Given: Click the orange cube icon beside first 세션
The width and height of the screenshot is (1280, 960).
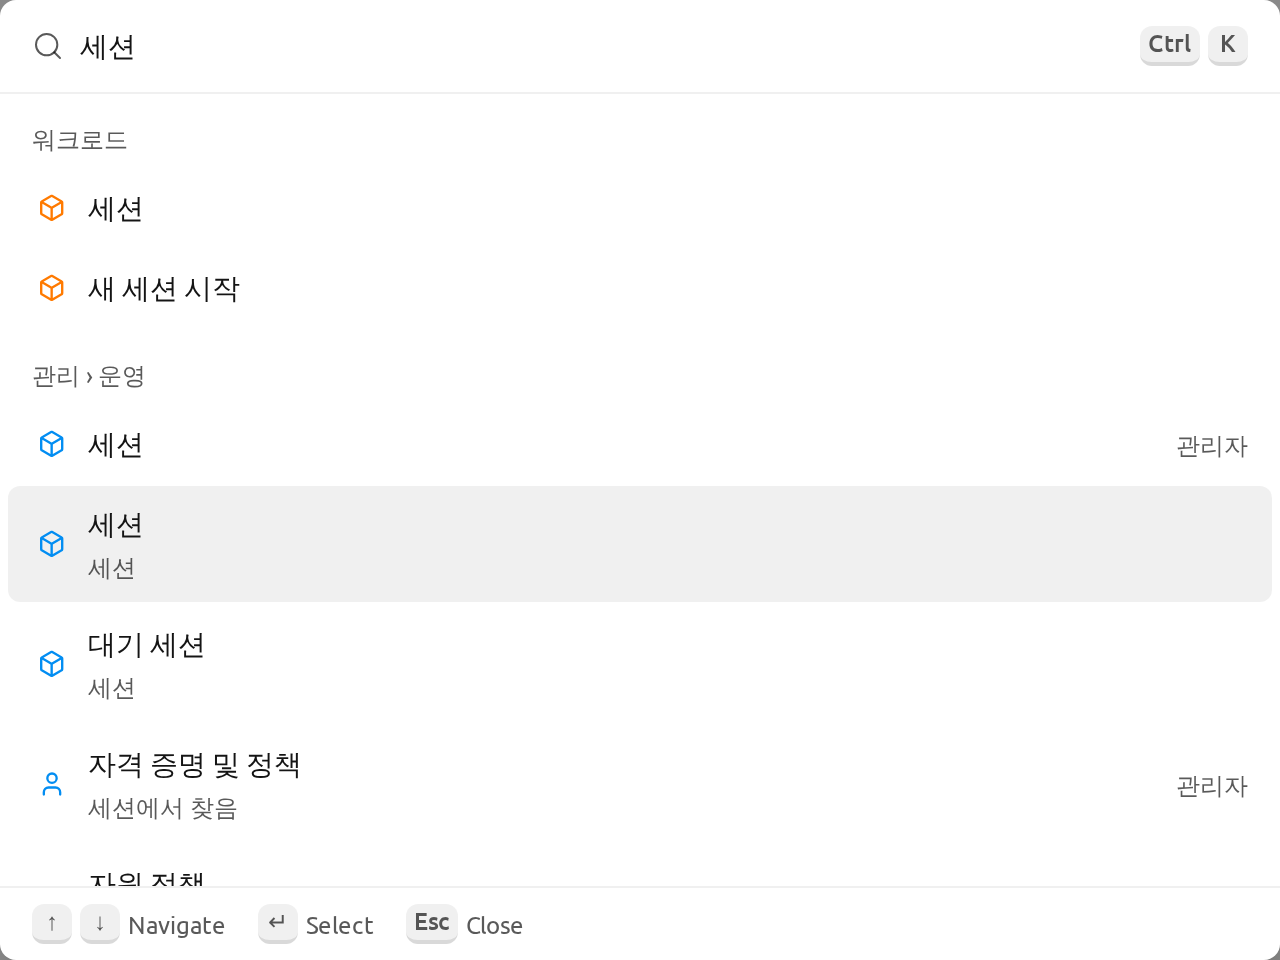Looking at the screenshot, I should point(52,208).
